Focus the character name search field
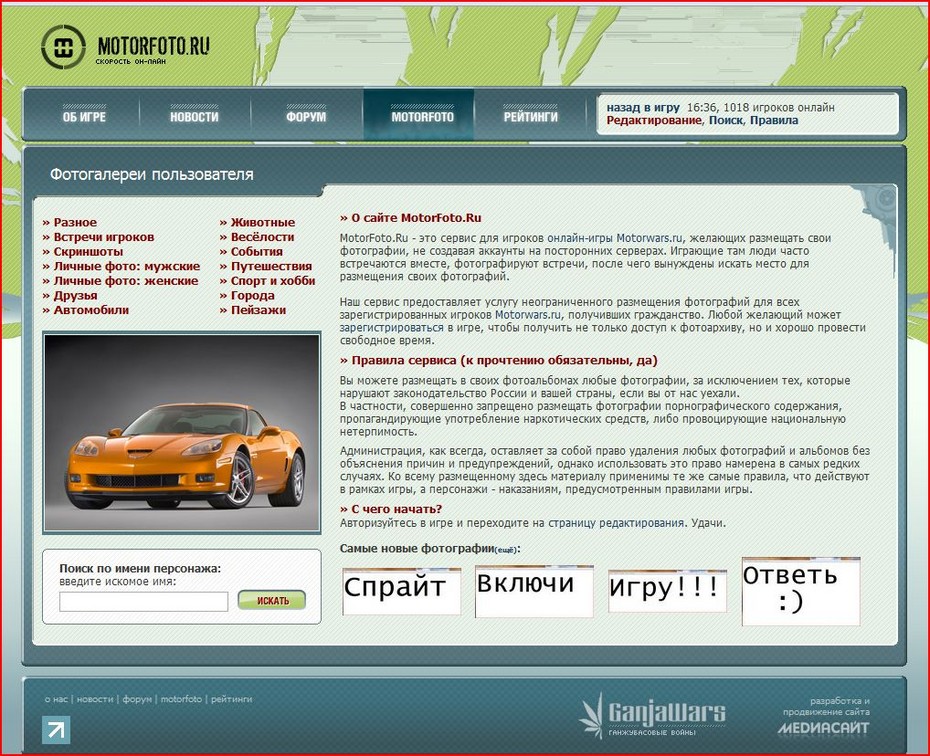This screenshot has height=756, width=930. (144, 601)
